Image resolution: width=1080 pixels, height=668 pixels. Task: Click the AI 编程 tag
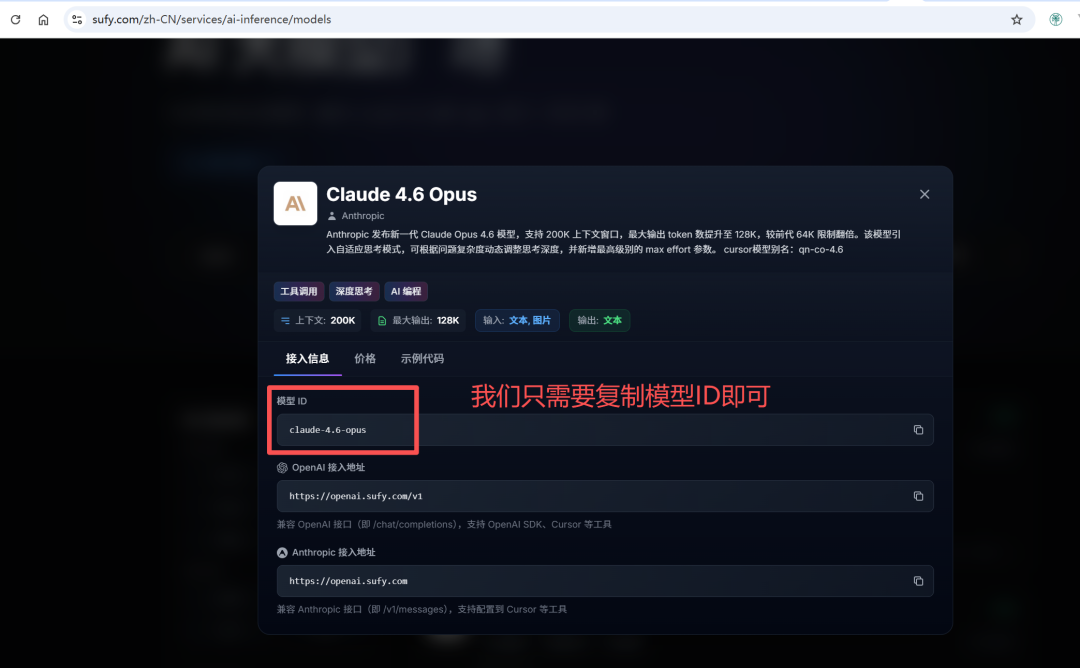[x=406, y=291]
